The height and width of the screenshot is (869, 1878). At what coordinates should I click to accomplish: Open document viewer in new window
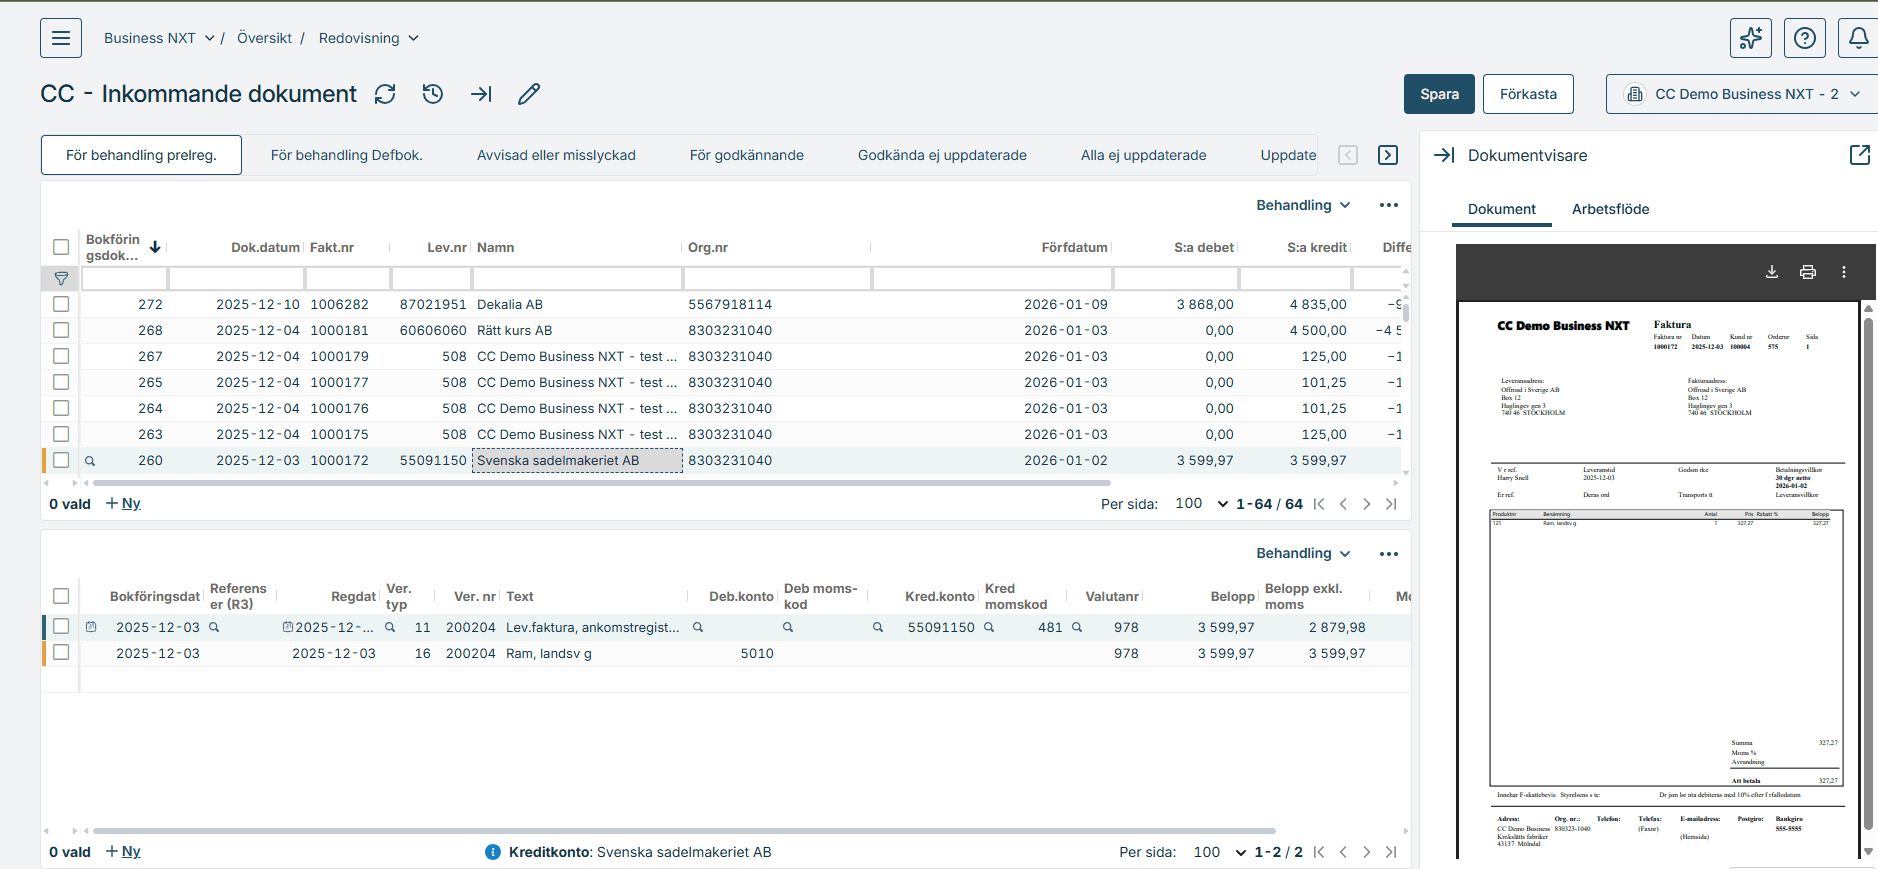coord(1860,155)
